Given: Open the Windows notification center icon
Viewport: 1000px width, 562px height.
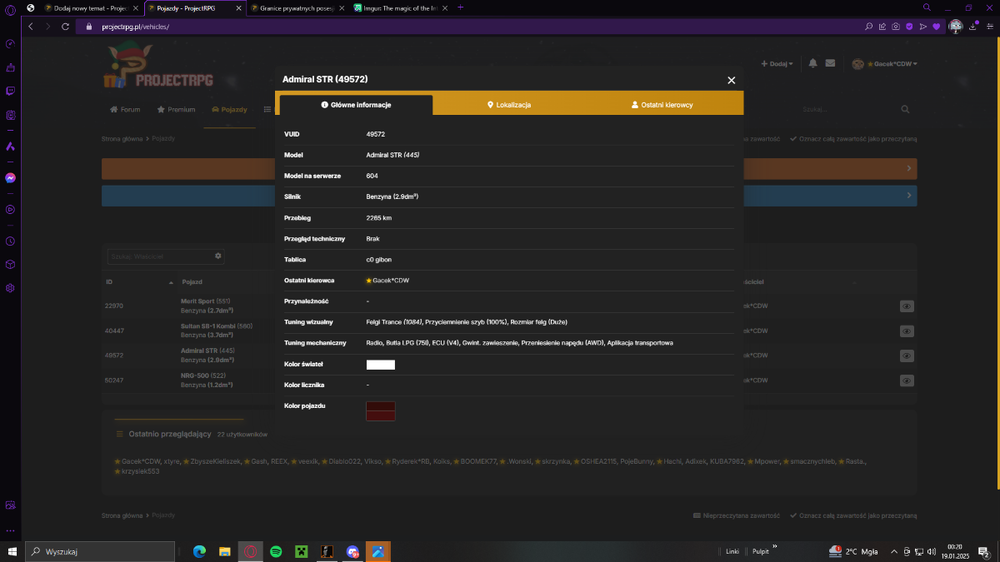Looking at the screenshot, I should tap(984, 552).
